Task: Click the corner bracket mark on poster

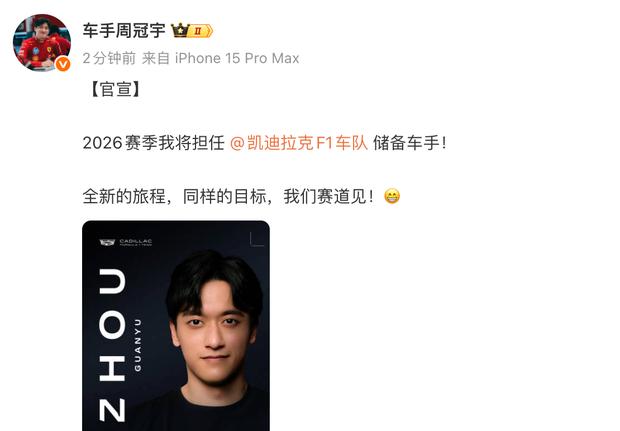Action: point(257,239)
